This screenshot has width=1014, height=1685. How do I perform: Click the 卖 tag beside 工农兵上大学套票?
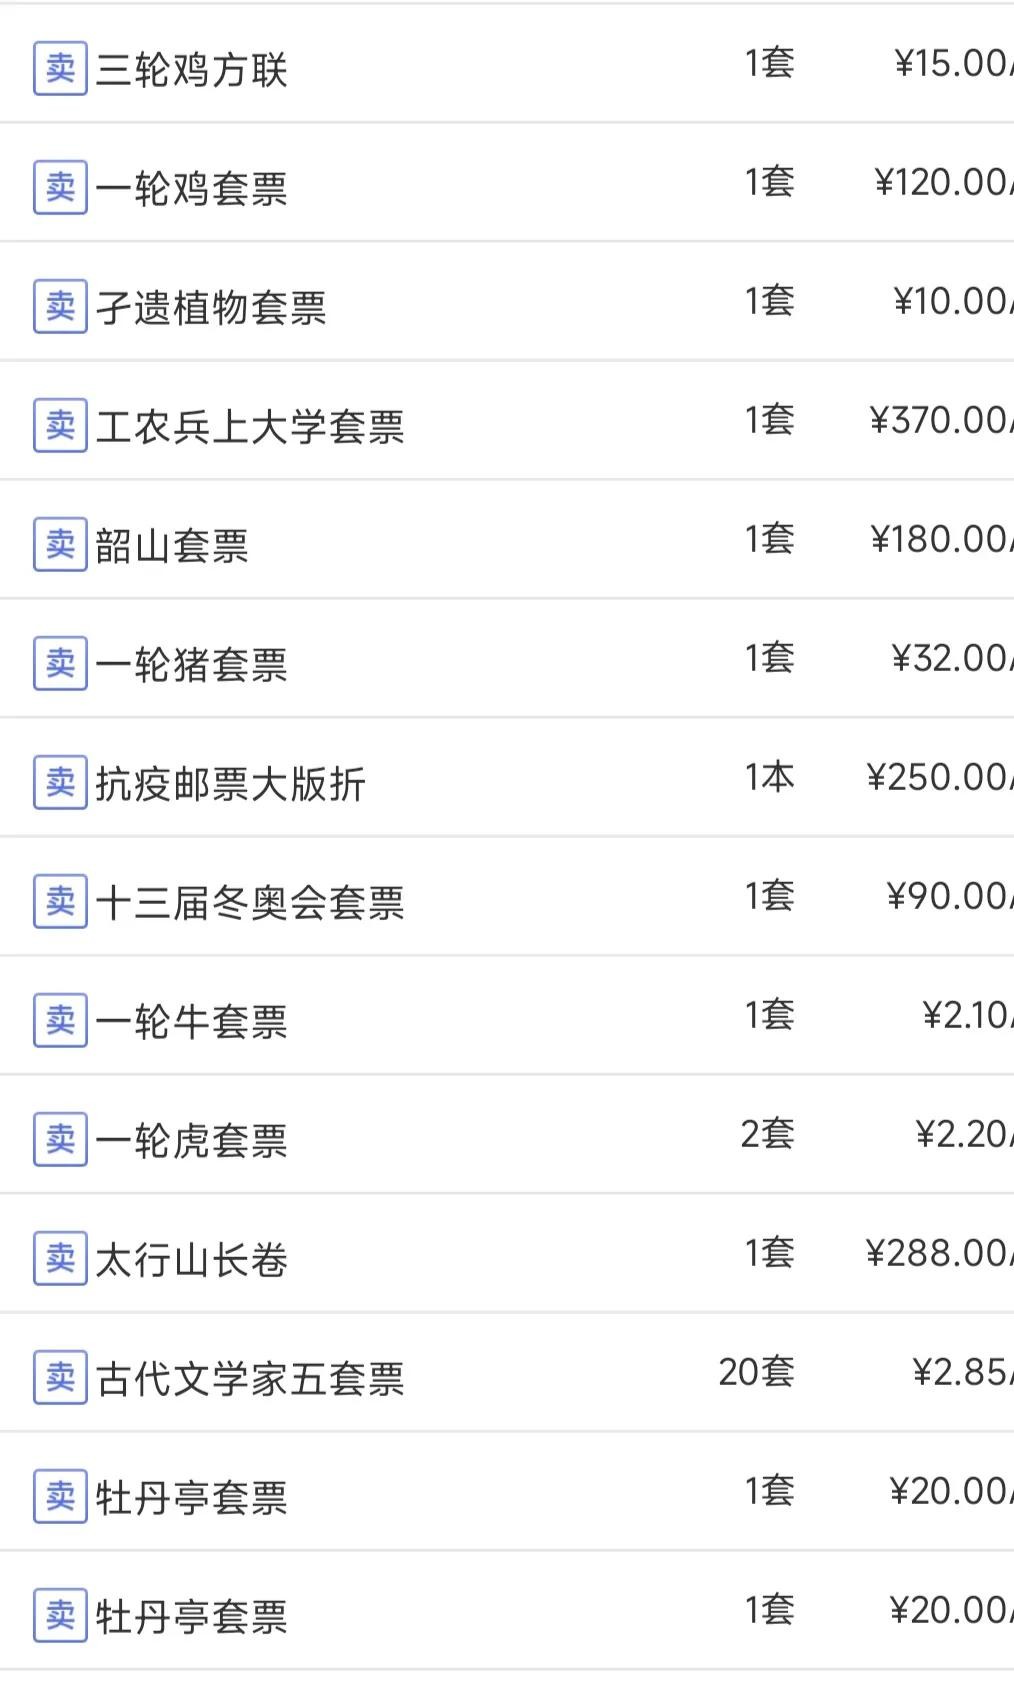pyautogui.click(x=60, y=425)
